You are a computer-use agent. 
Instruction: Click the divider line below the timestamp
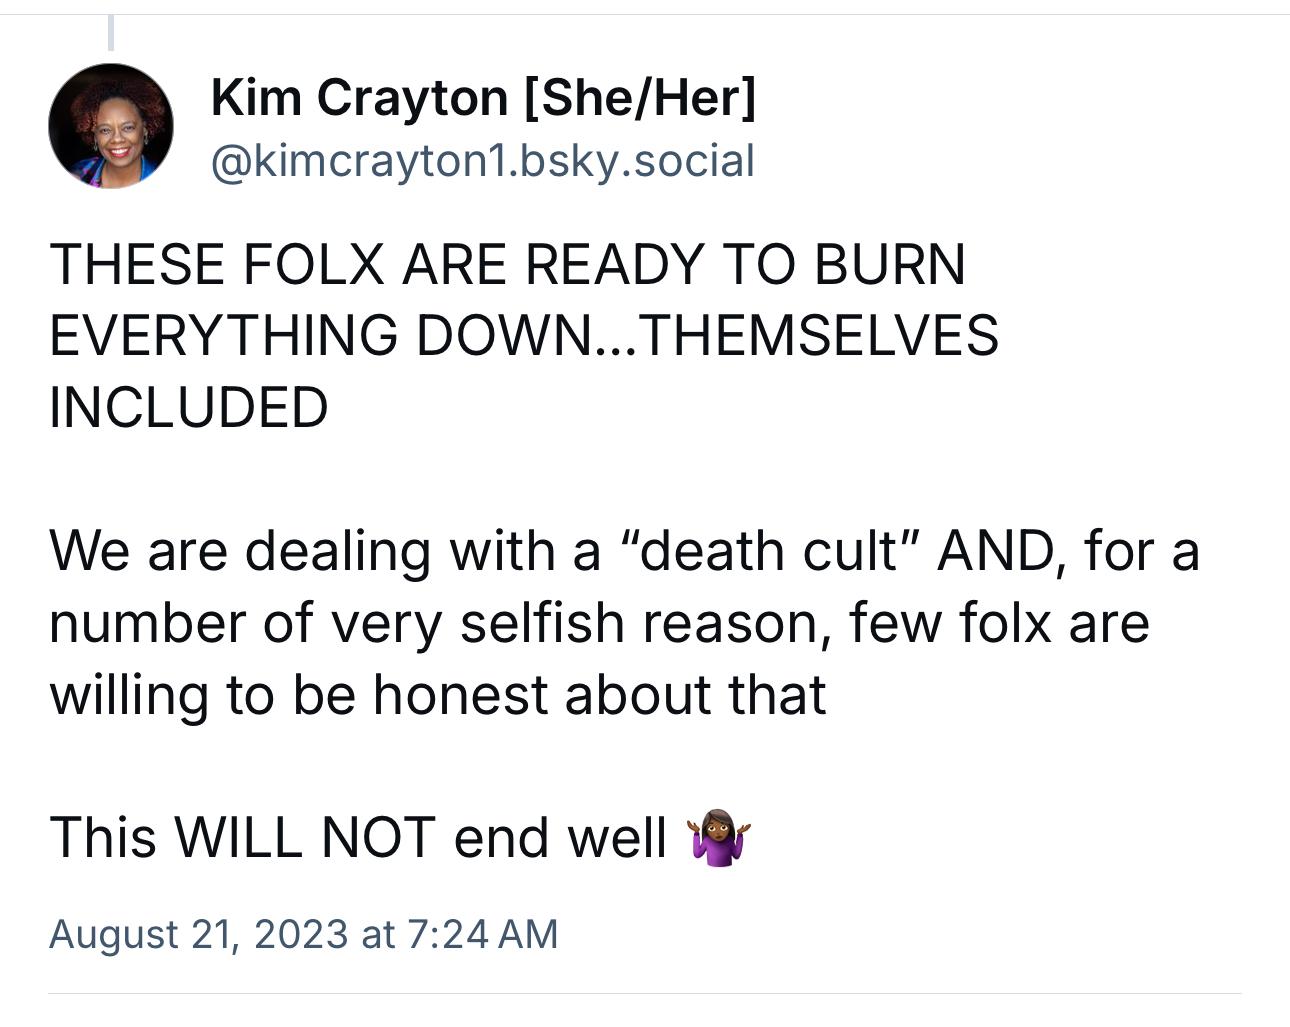[645, 994]
